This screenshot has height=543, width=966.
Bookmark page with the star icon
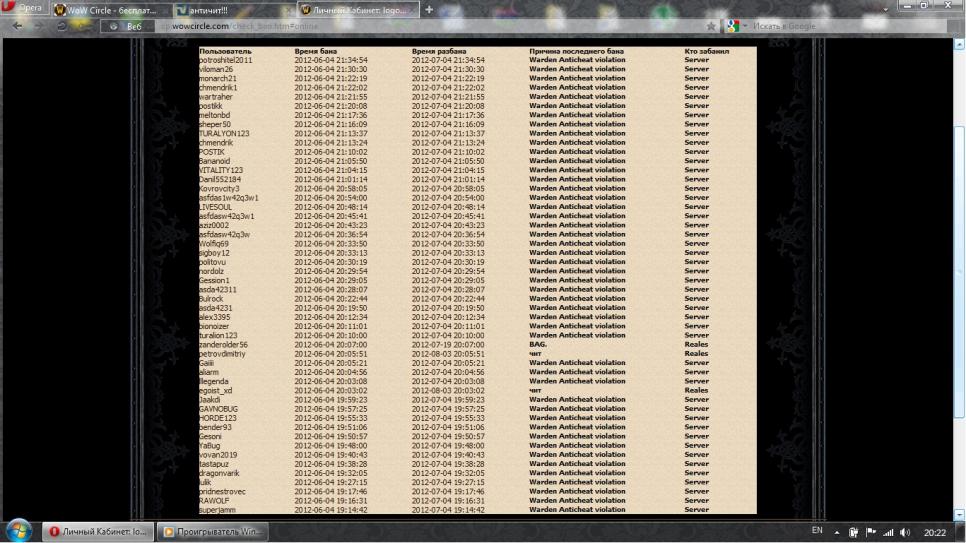(711, 26)
